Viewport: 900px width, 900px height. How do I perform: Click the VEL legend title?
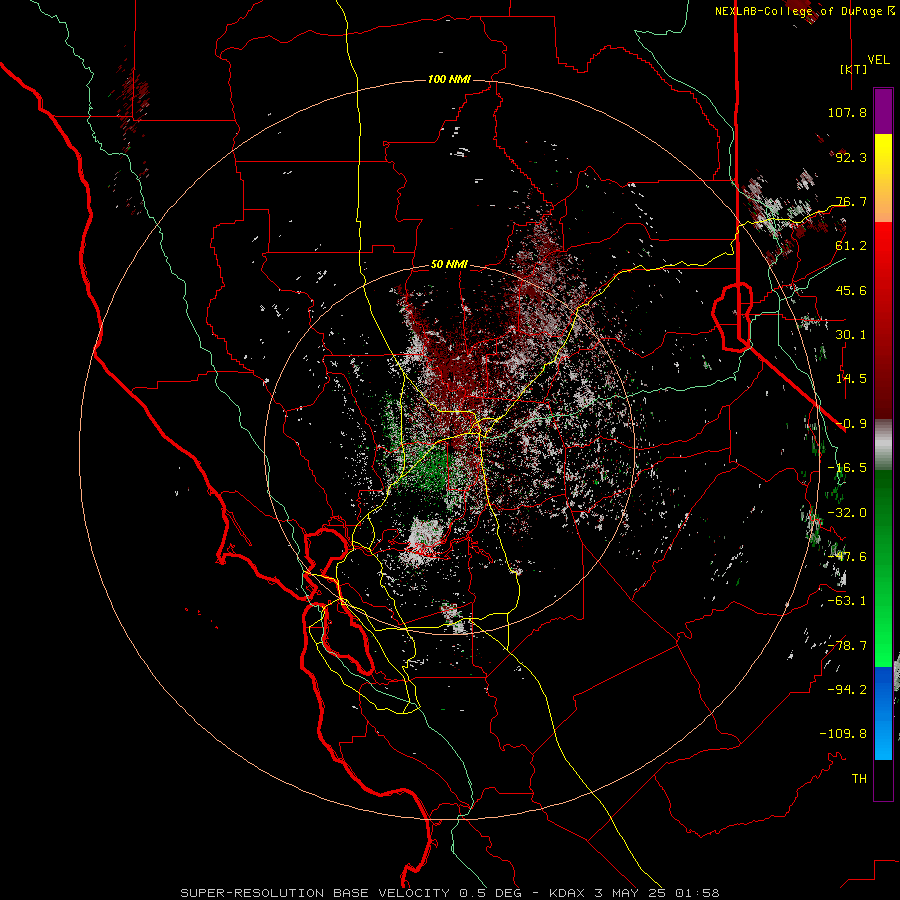point(878,60)
